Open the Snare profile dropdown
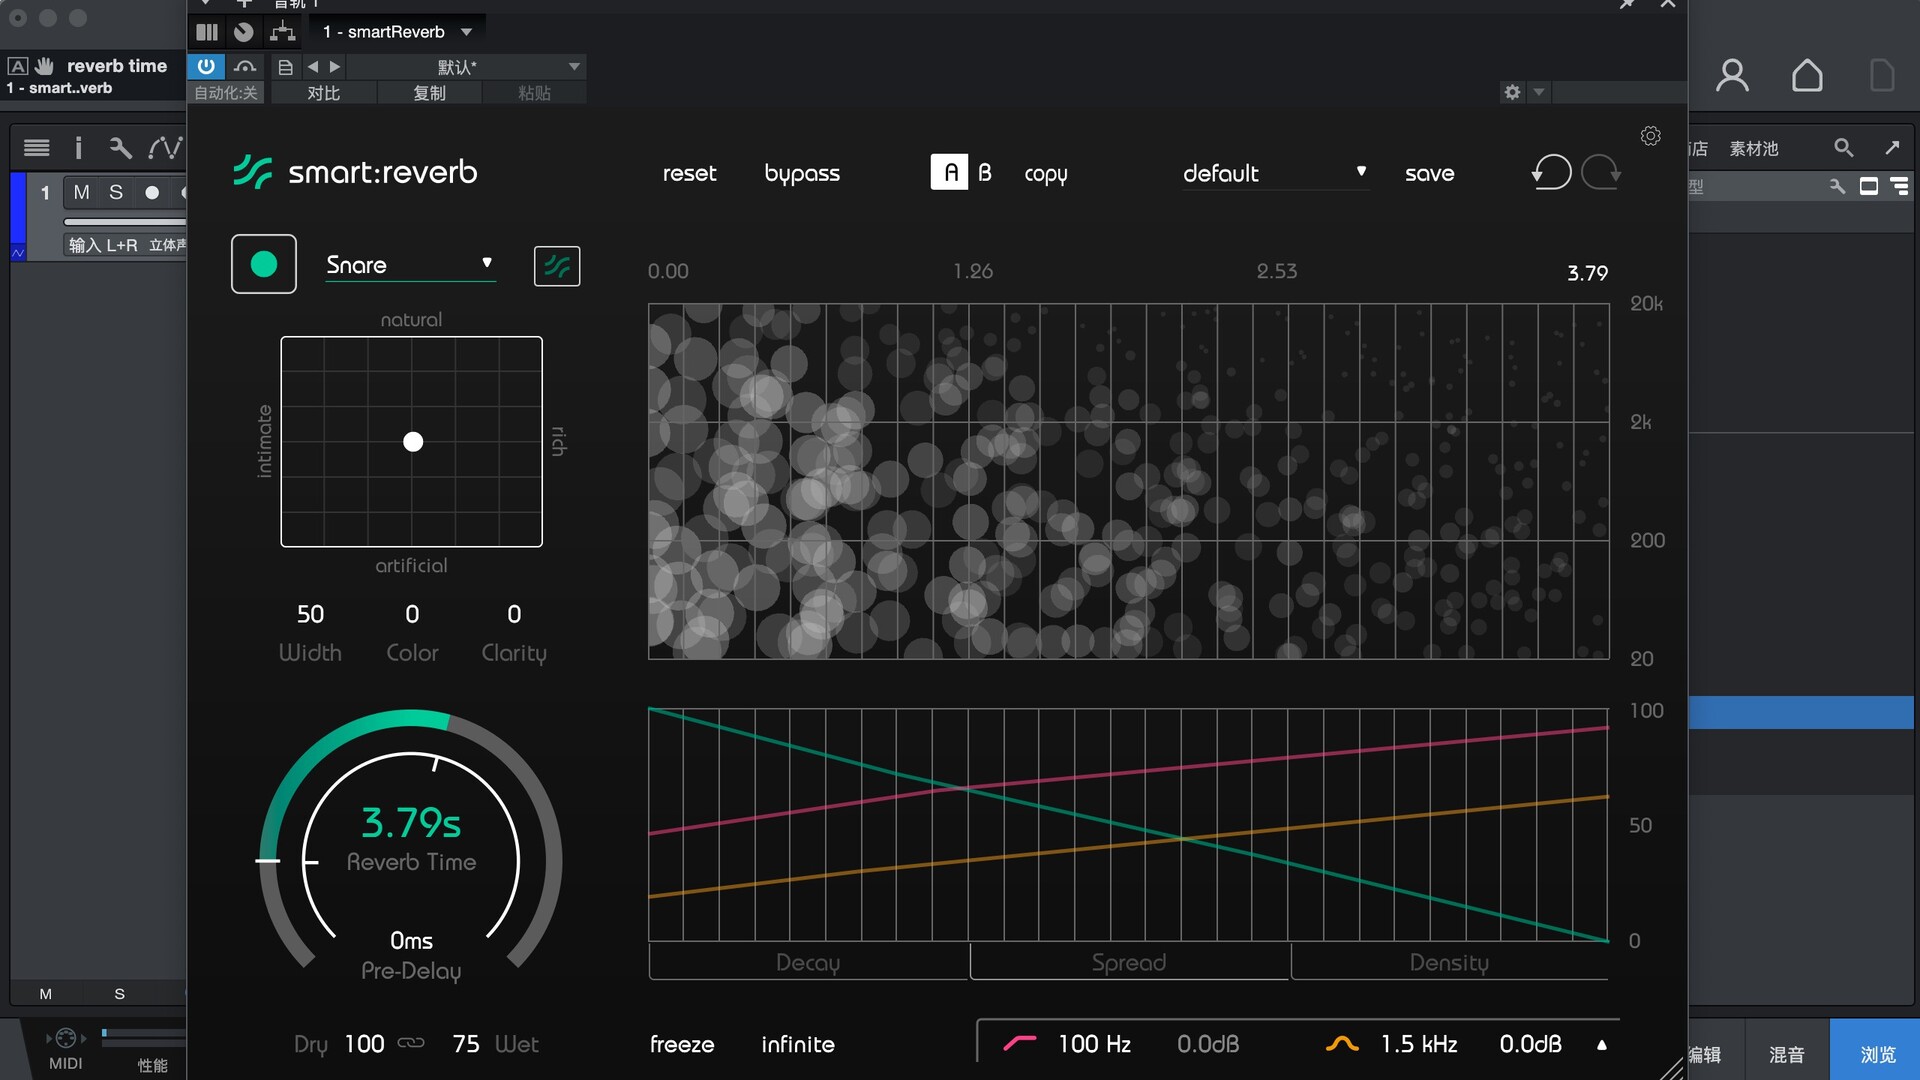Image resolution: width=1920 pixels, height=1080 pixels. point(410,265)
